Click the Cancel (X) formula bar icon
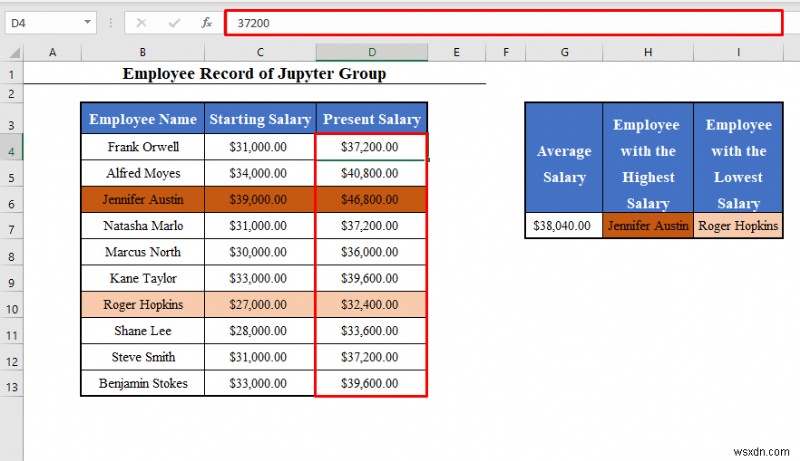 click(141, 23)
